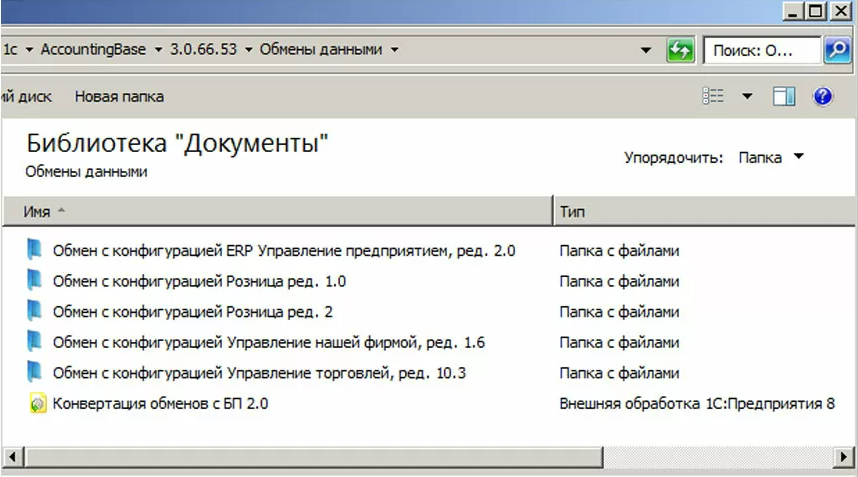
Task: Select folder icon of Розница ред. 1.0
Action: point(34,280)
